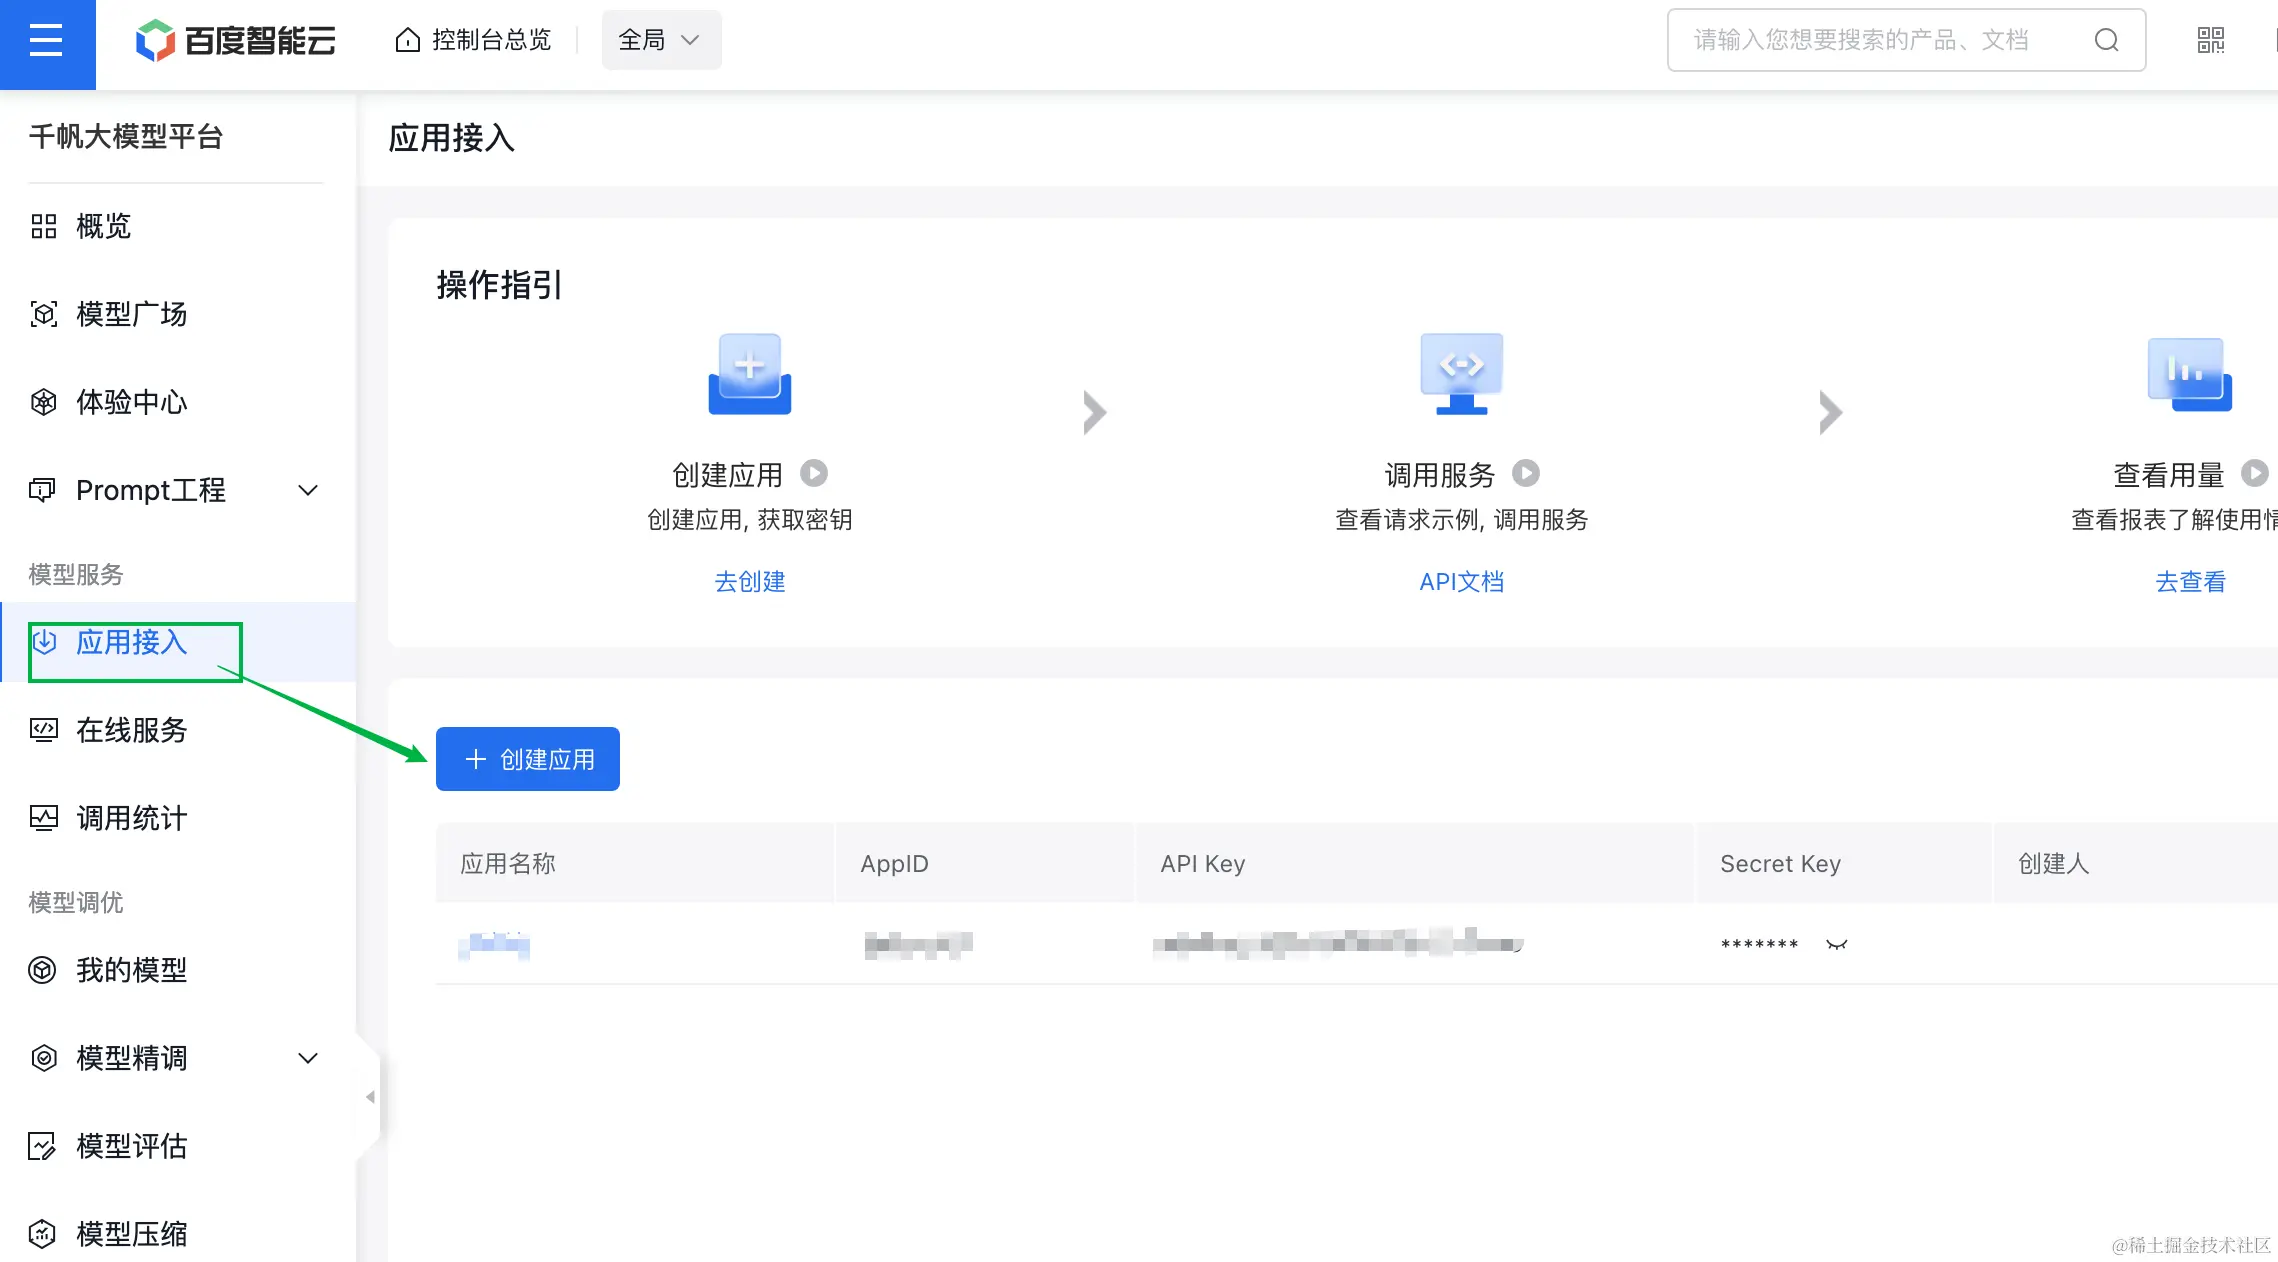Click the search magnifier icon

(x=2106, y=40)
